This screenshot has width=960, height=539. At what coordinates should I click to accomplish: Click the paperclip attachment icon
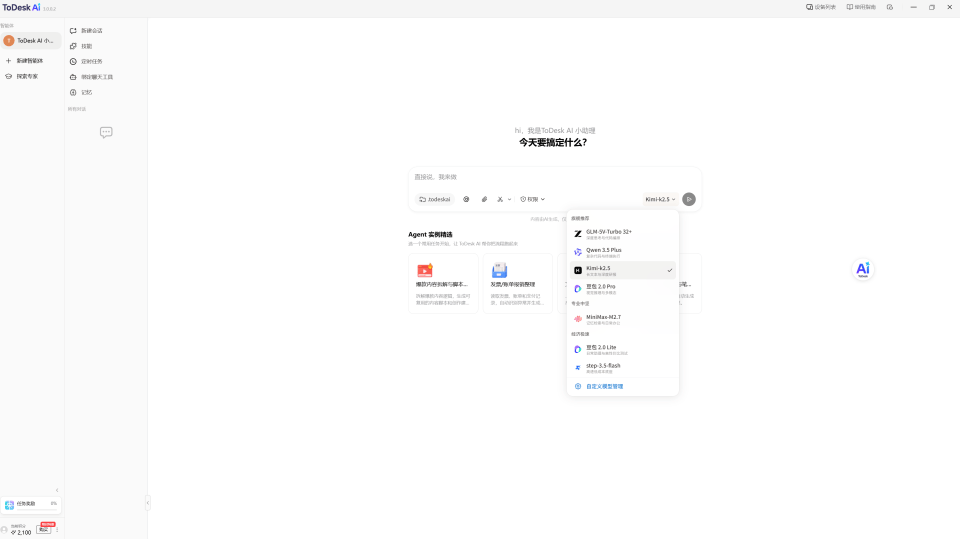click(x=484, y=199)
